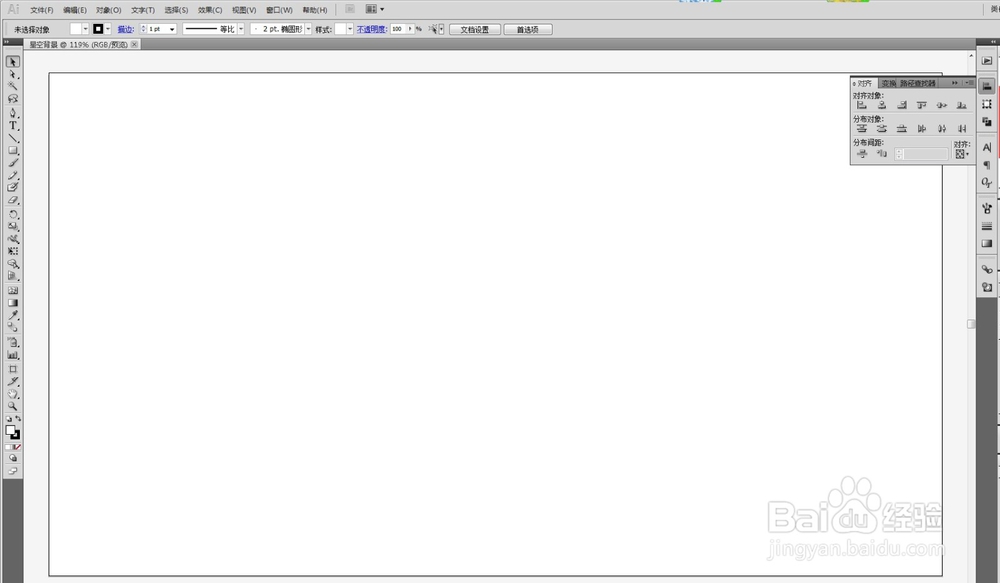Image resolution: width=1000 pixels, height=583 pixels.
Task: Switch to 路径查找器 tab
Action: click(918, 84)
